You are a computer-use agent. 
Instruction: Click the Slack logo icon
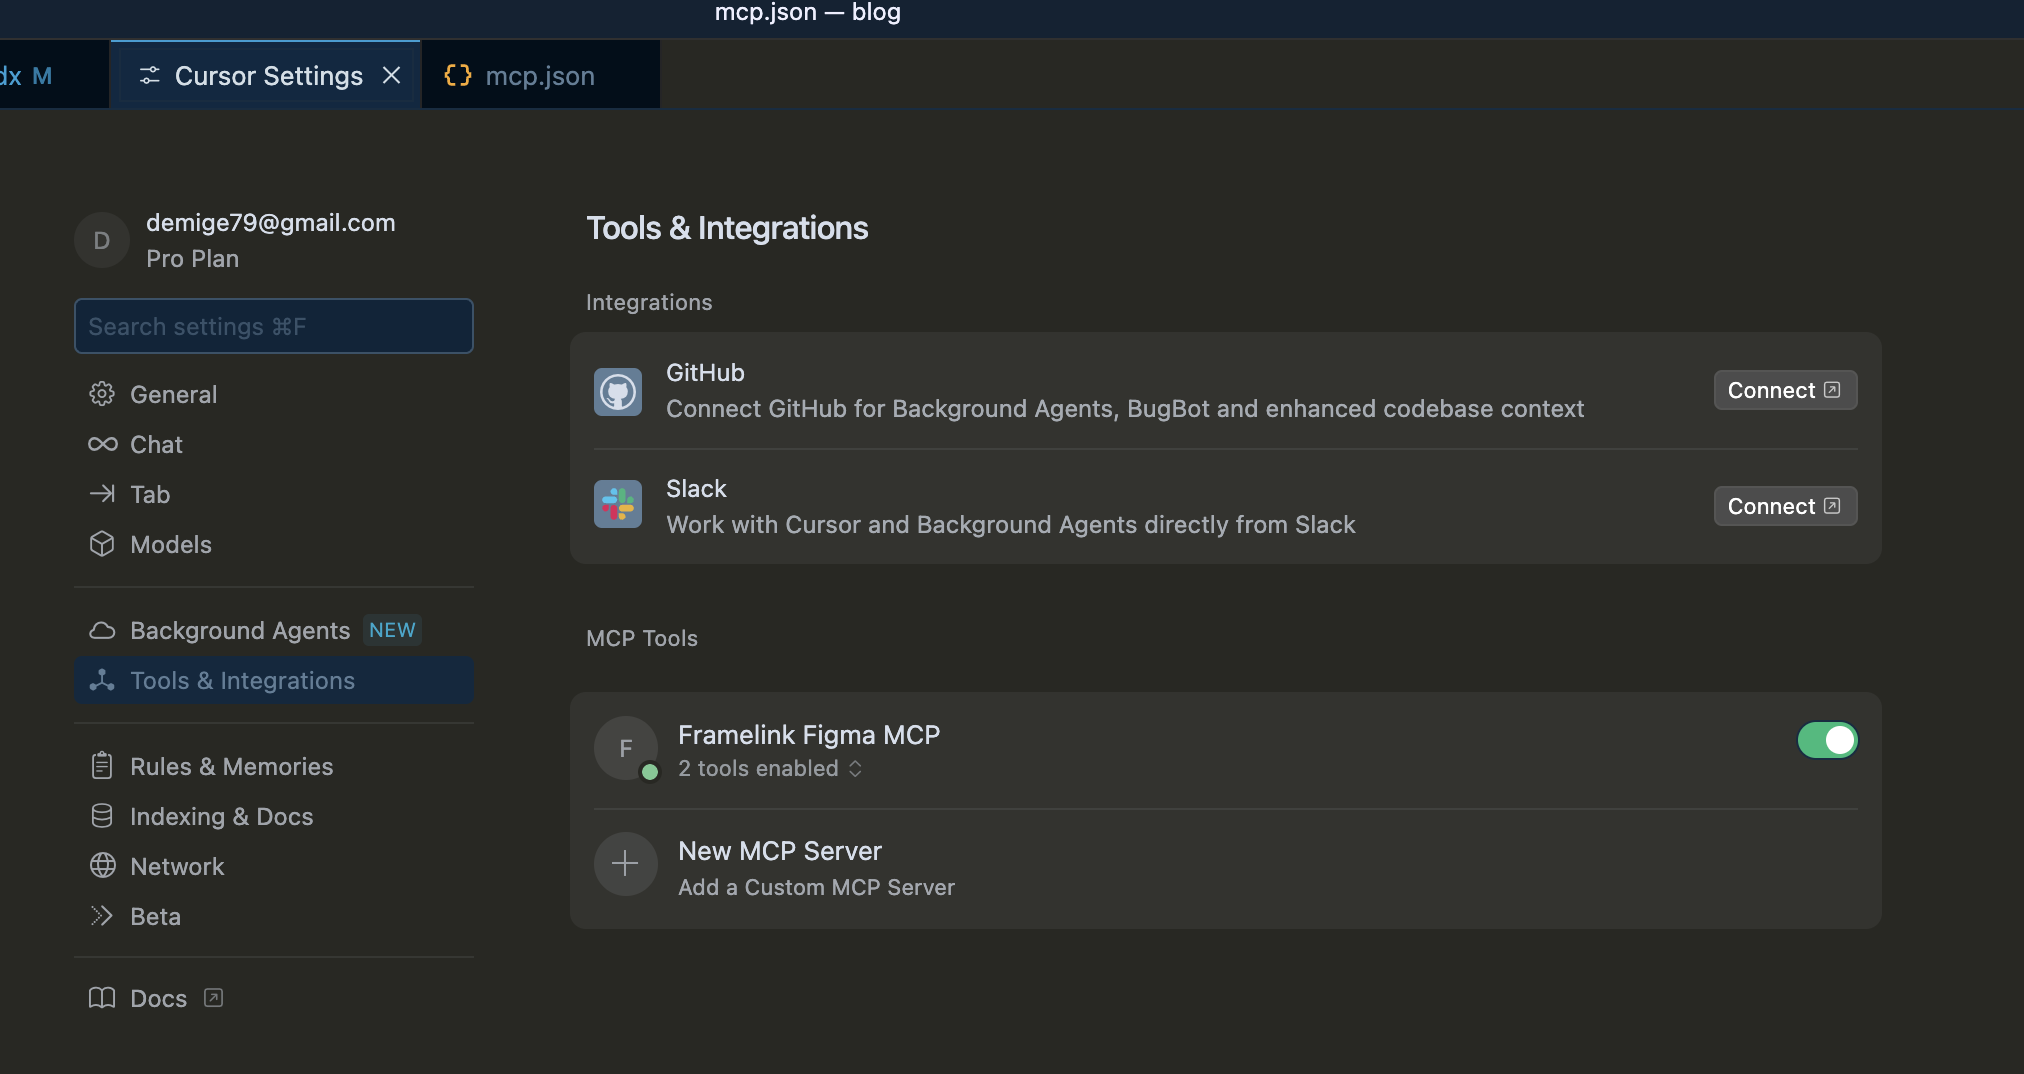point(618,504)
